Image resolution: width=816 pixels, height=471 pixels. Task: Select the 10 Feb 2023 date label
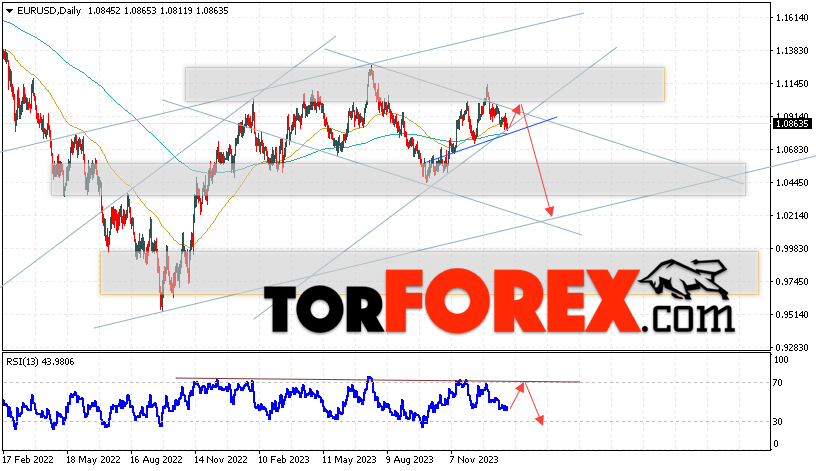point(284,460)
